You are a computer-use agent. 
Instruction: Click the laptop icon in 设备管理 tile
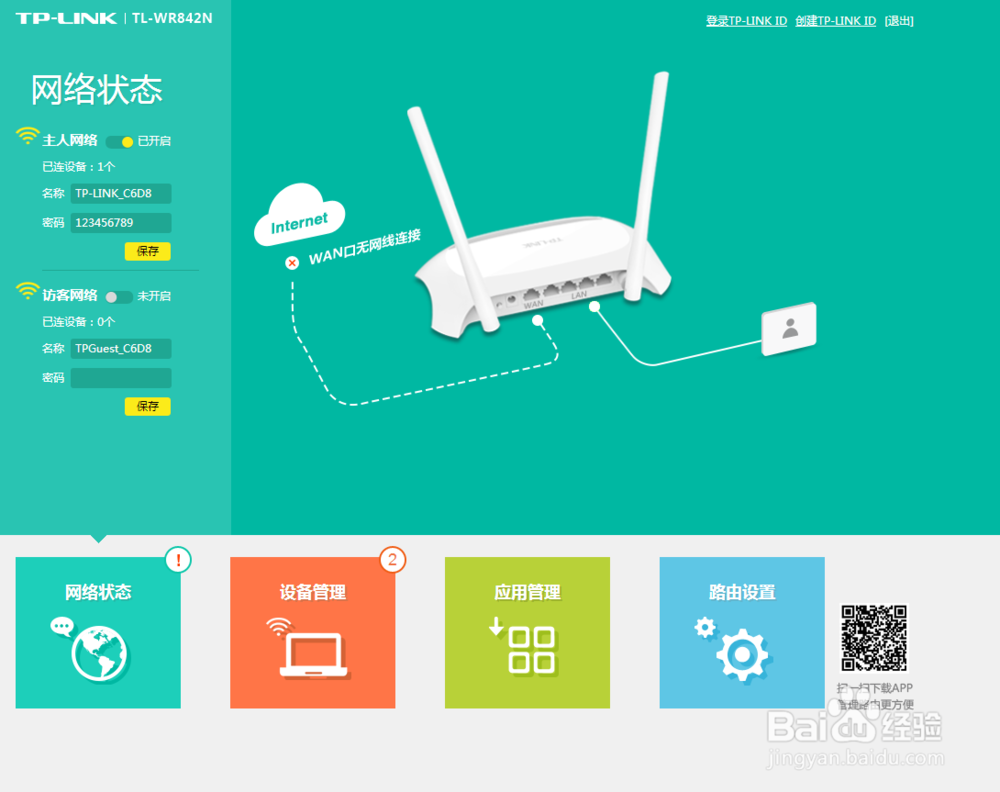313,655
